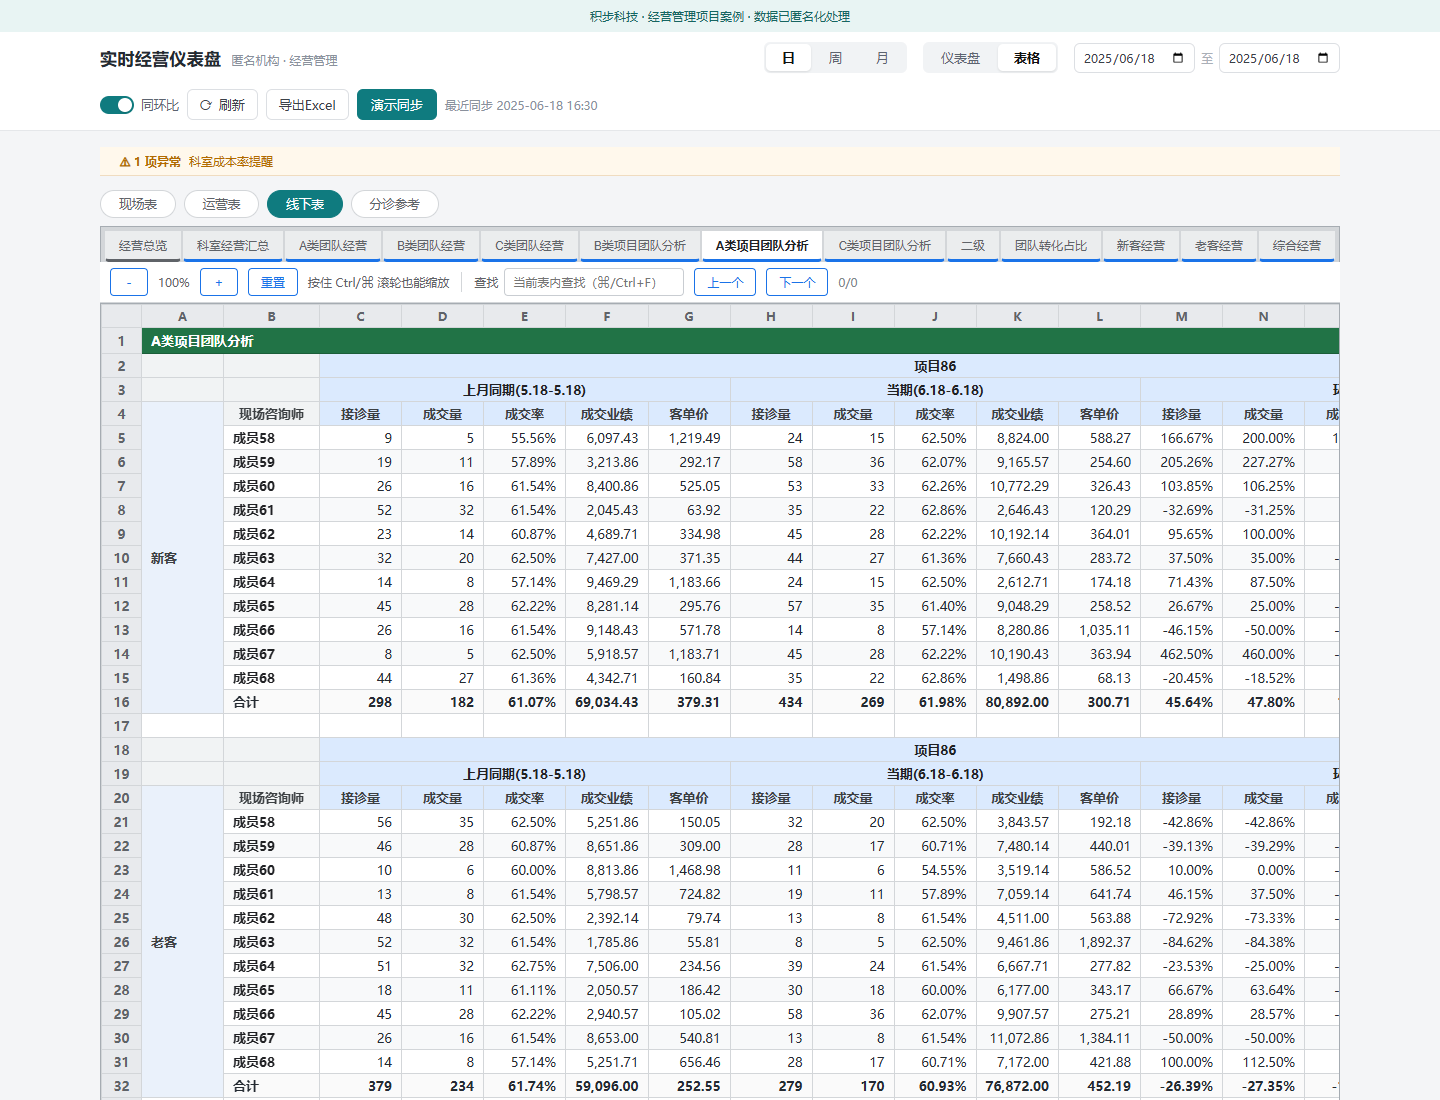The image size is (1440, 1100).
Task: Select the 线下表 pill tab
Action: (x=305, y=204)
